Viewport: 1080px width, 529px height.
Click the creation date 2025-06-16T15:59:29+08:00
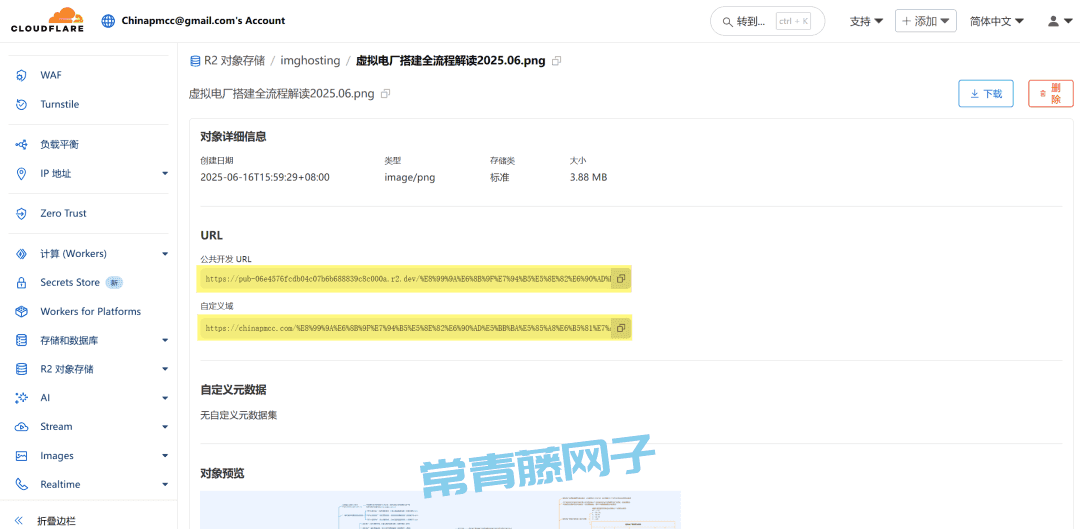point(265,177)
